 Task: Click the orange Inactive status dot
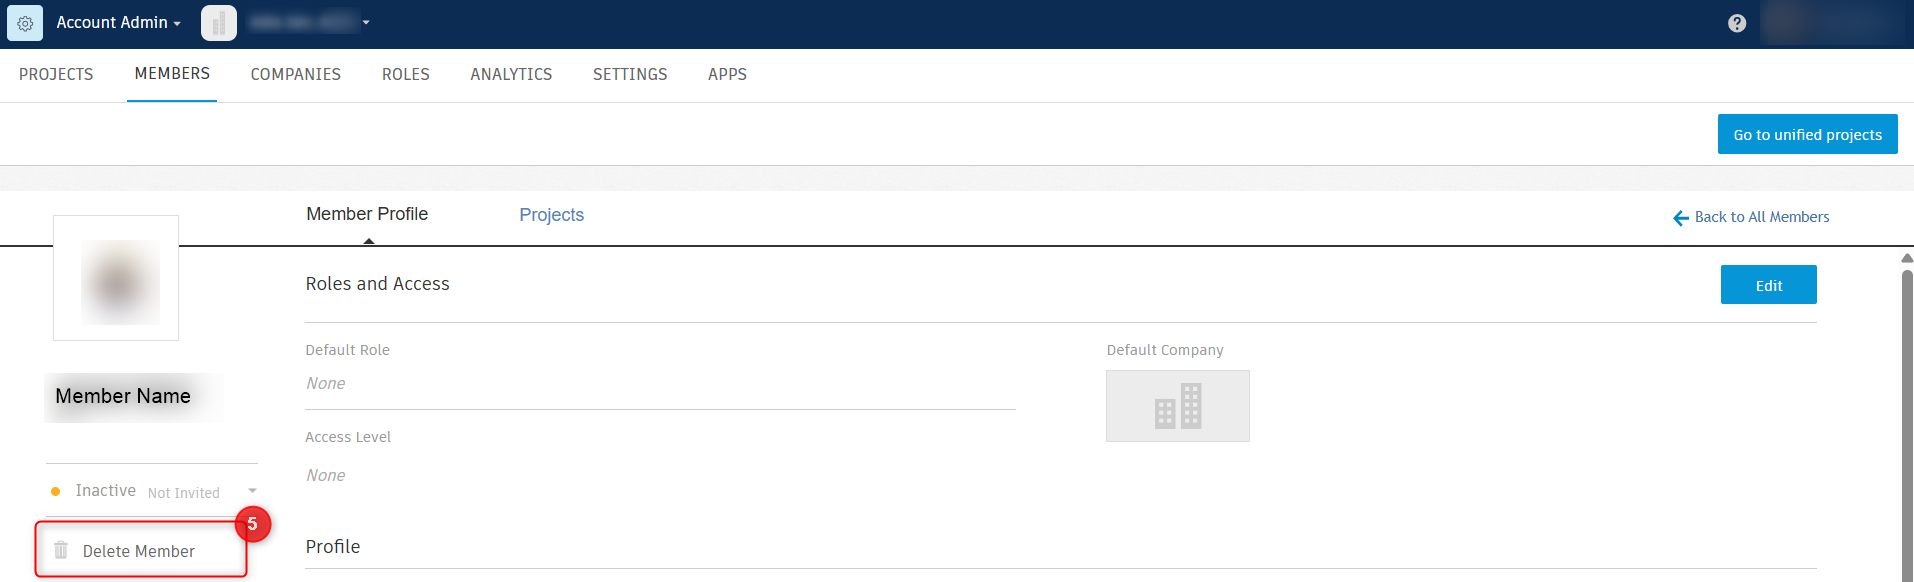(x=55, y=491)
